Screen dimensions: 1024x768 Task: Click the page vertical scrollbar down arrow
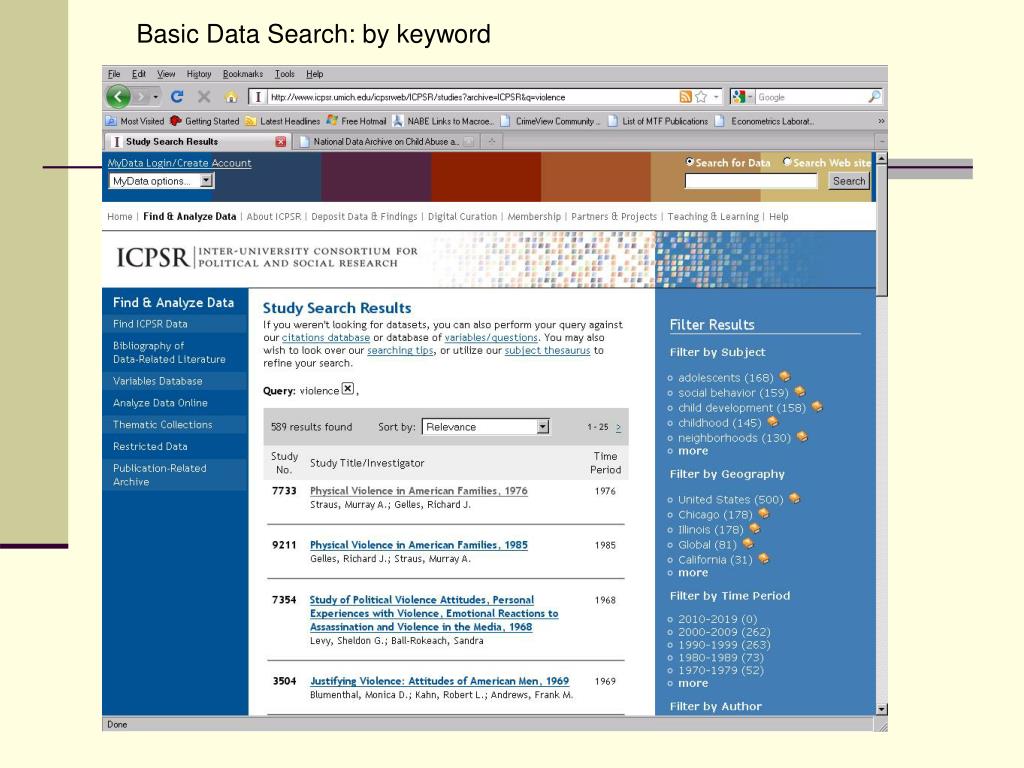[x=882, y=709]
